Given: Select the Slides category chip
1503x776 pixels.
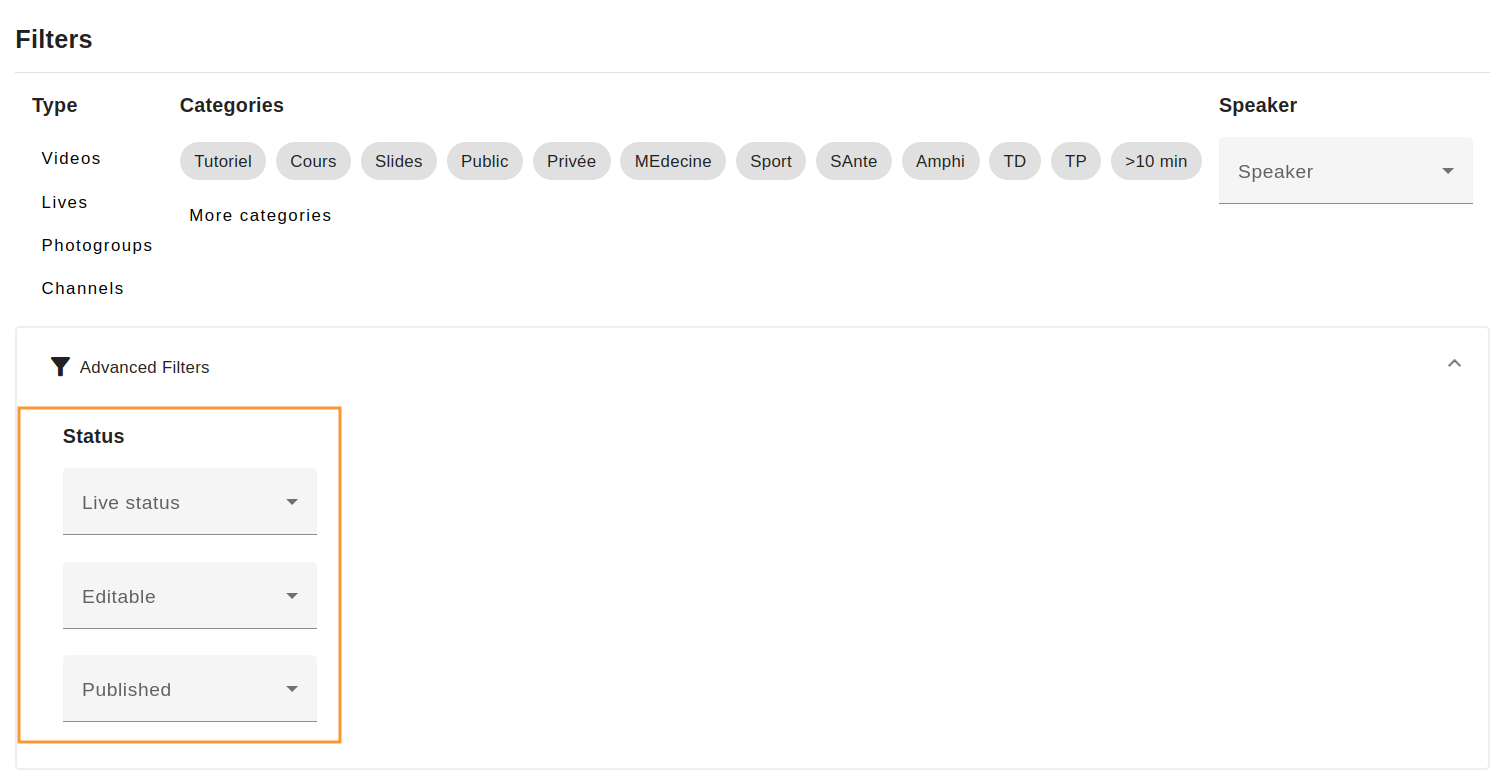Looking at the screenshot, I should pyautogui.click(x=399, y=161).
